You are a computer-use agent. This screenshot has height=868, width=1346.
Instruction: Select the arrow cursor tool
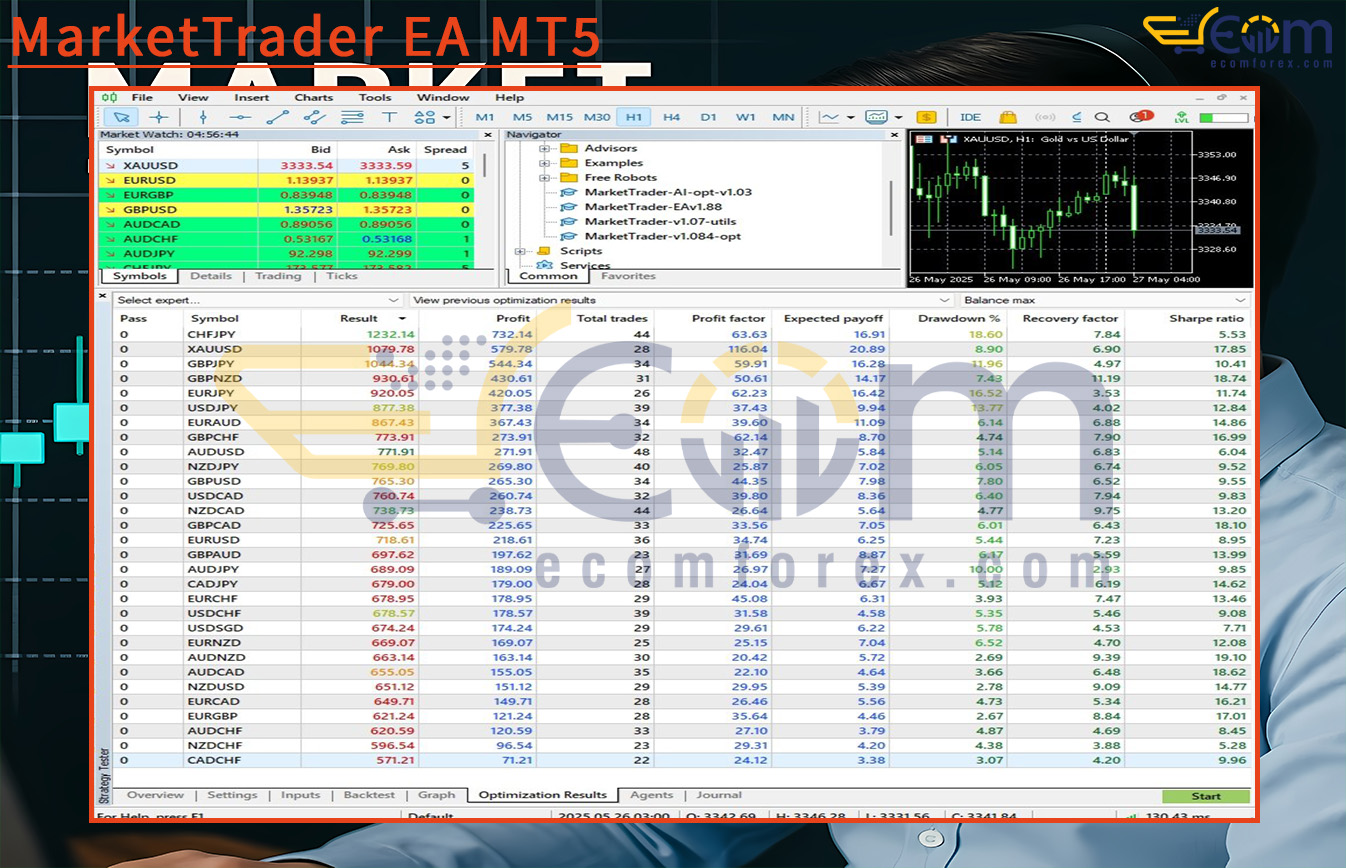[x=123, y=117]
